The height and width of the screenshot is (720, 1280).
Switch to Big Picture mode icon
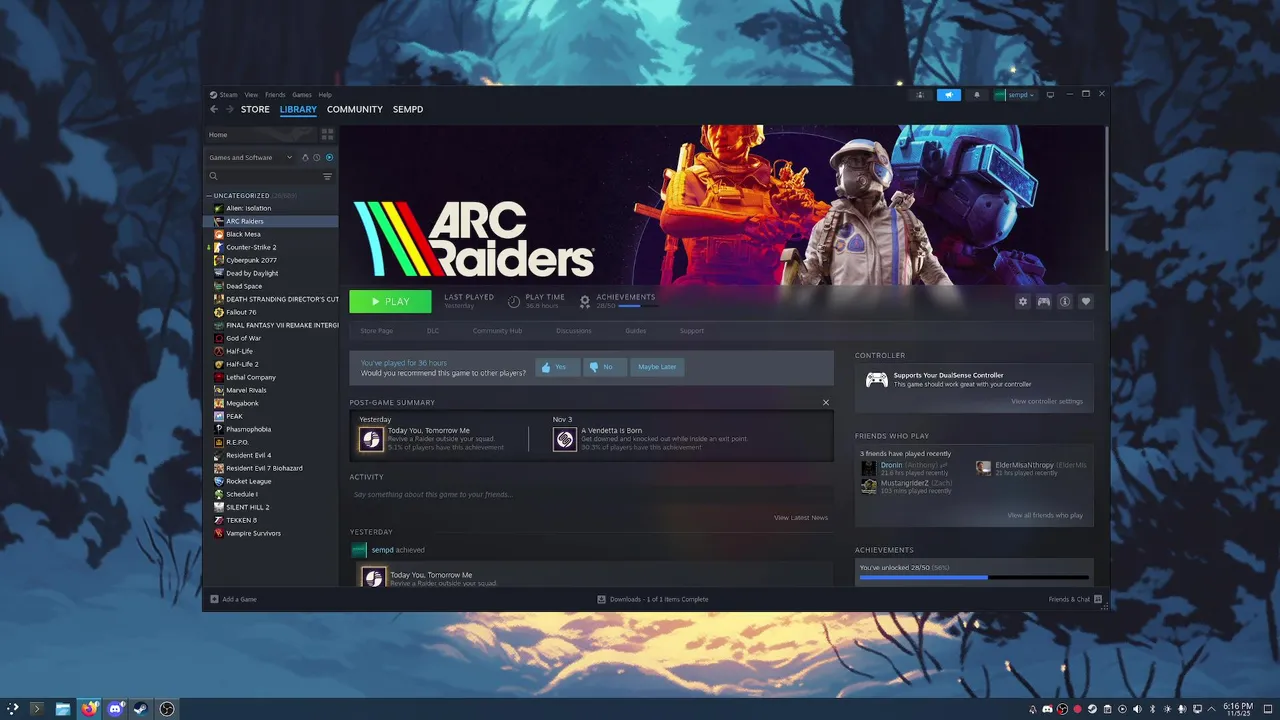(1050, 95)
